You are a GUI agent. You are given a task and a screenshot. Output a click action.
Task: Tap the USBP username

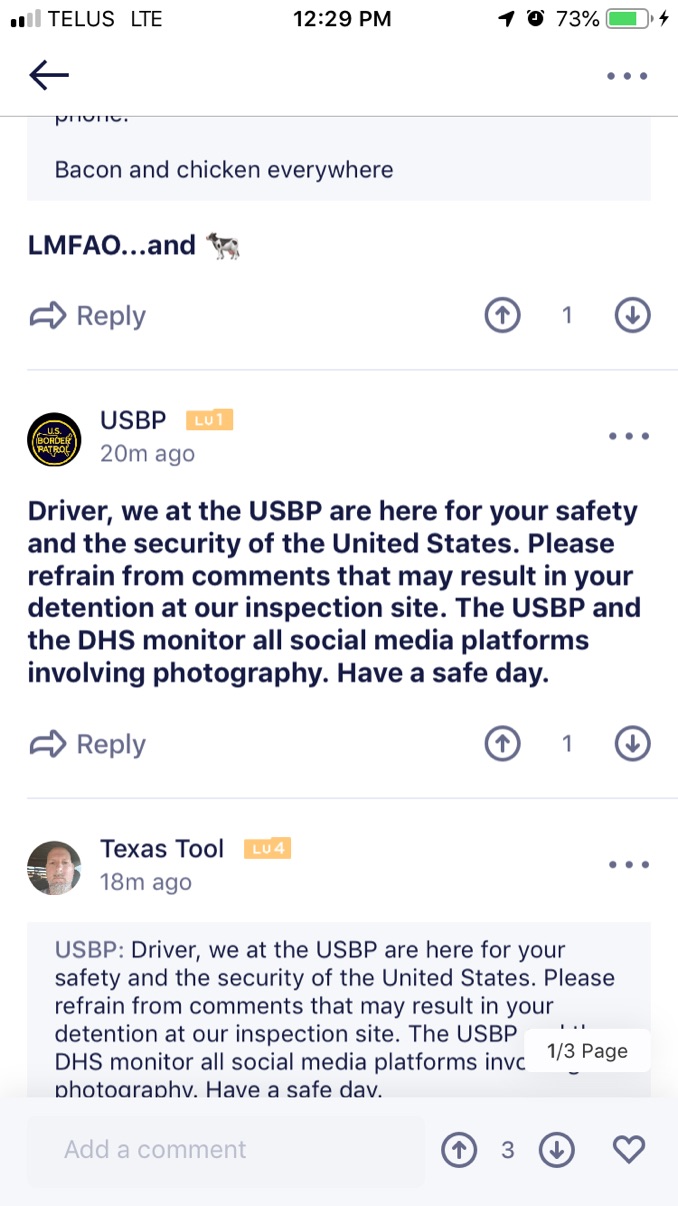133,420
